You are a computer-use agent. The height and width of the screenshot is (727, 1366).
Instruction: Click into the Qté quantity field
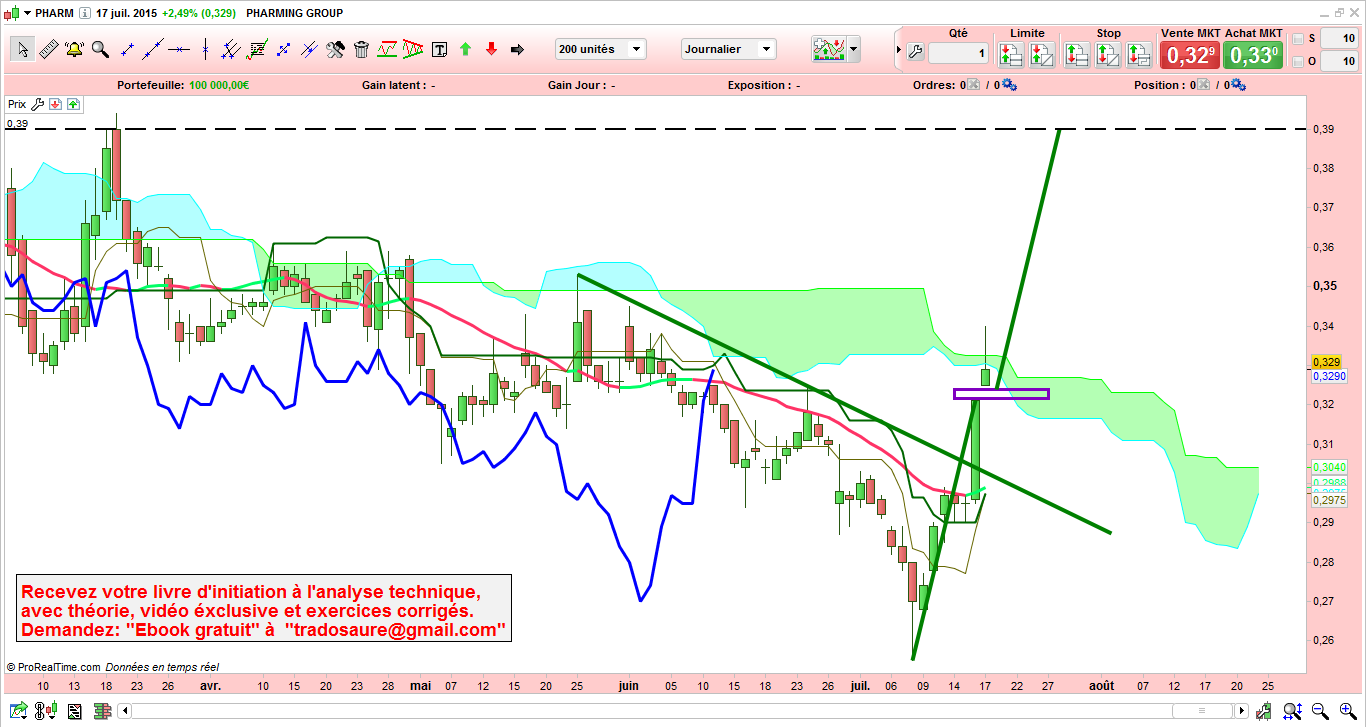tap(958, 53)
